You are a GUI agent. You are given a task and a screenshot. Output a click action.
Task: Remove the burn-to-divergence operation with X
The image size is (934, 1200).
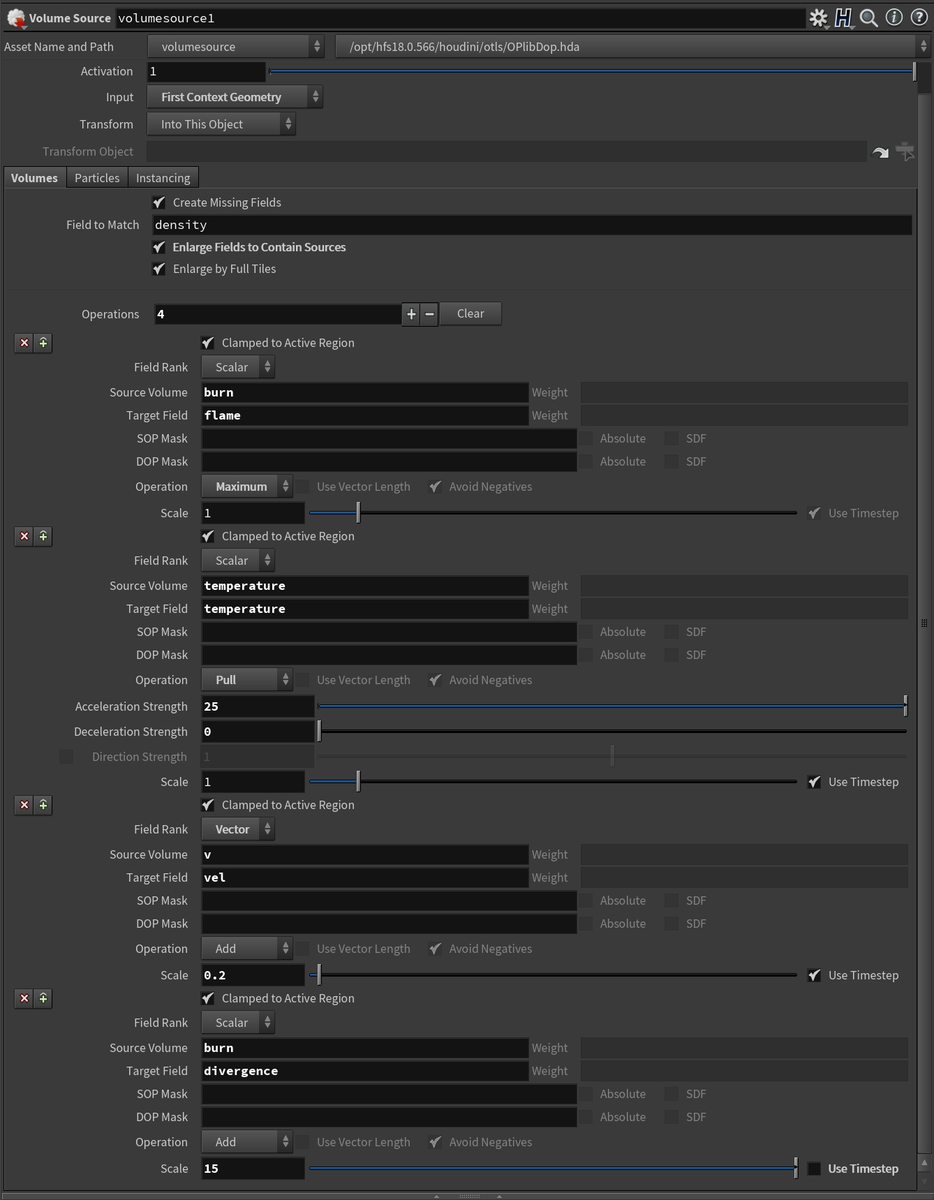(x=25, y=999)
